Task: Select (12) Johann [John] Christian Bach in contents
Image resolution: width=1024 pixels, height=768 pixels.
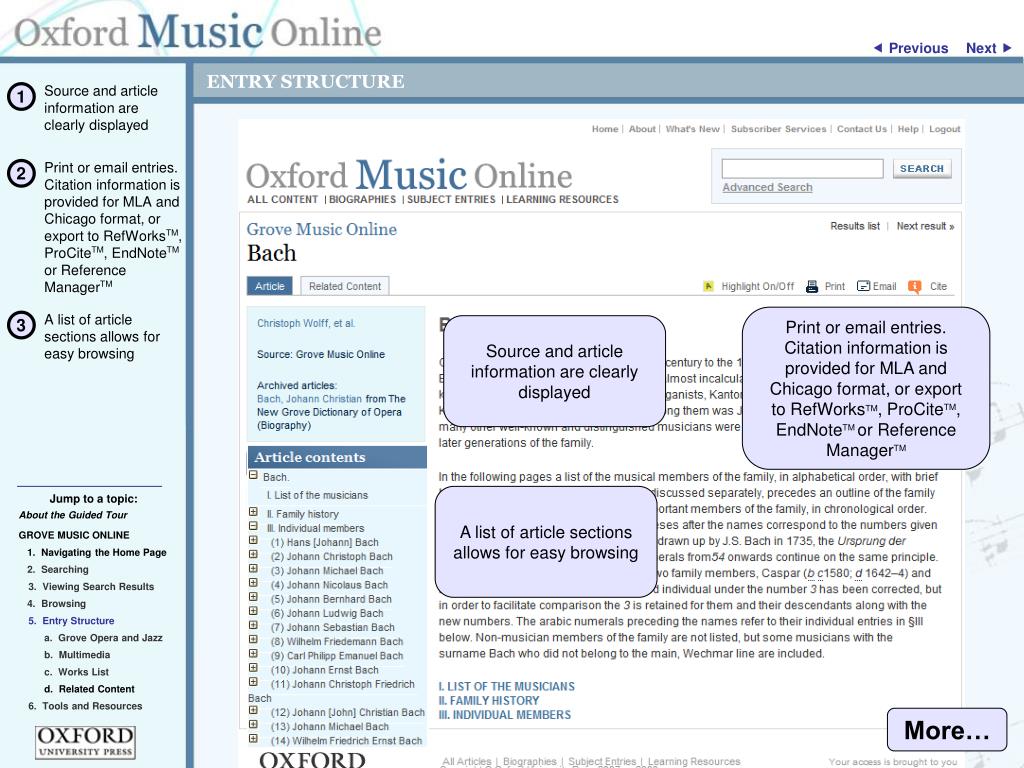Action: coord(347,712)
